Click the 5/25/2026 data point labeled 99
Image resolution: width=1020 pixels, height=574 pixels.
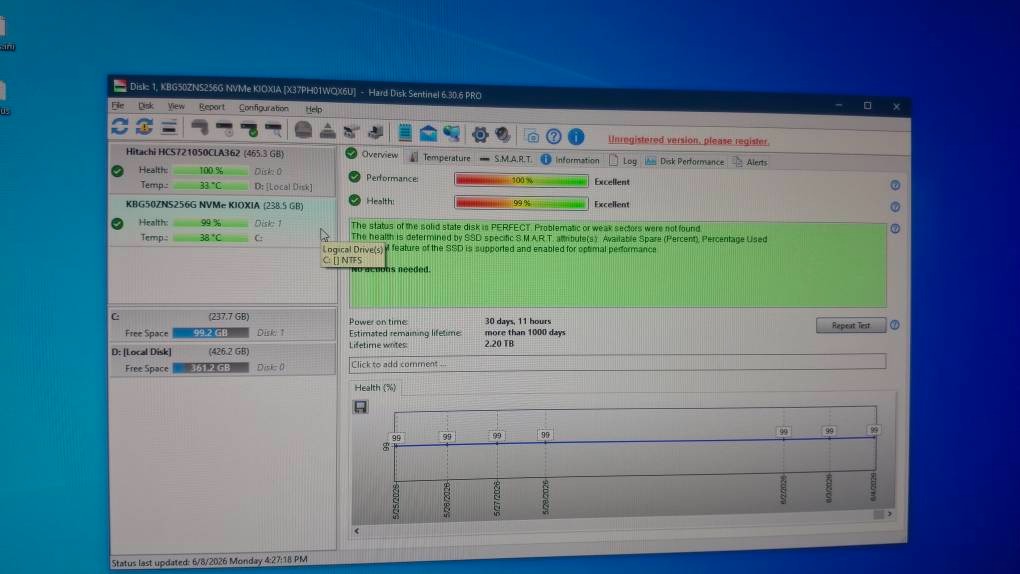click(396, 438)
